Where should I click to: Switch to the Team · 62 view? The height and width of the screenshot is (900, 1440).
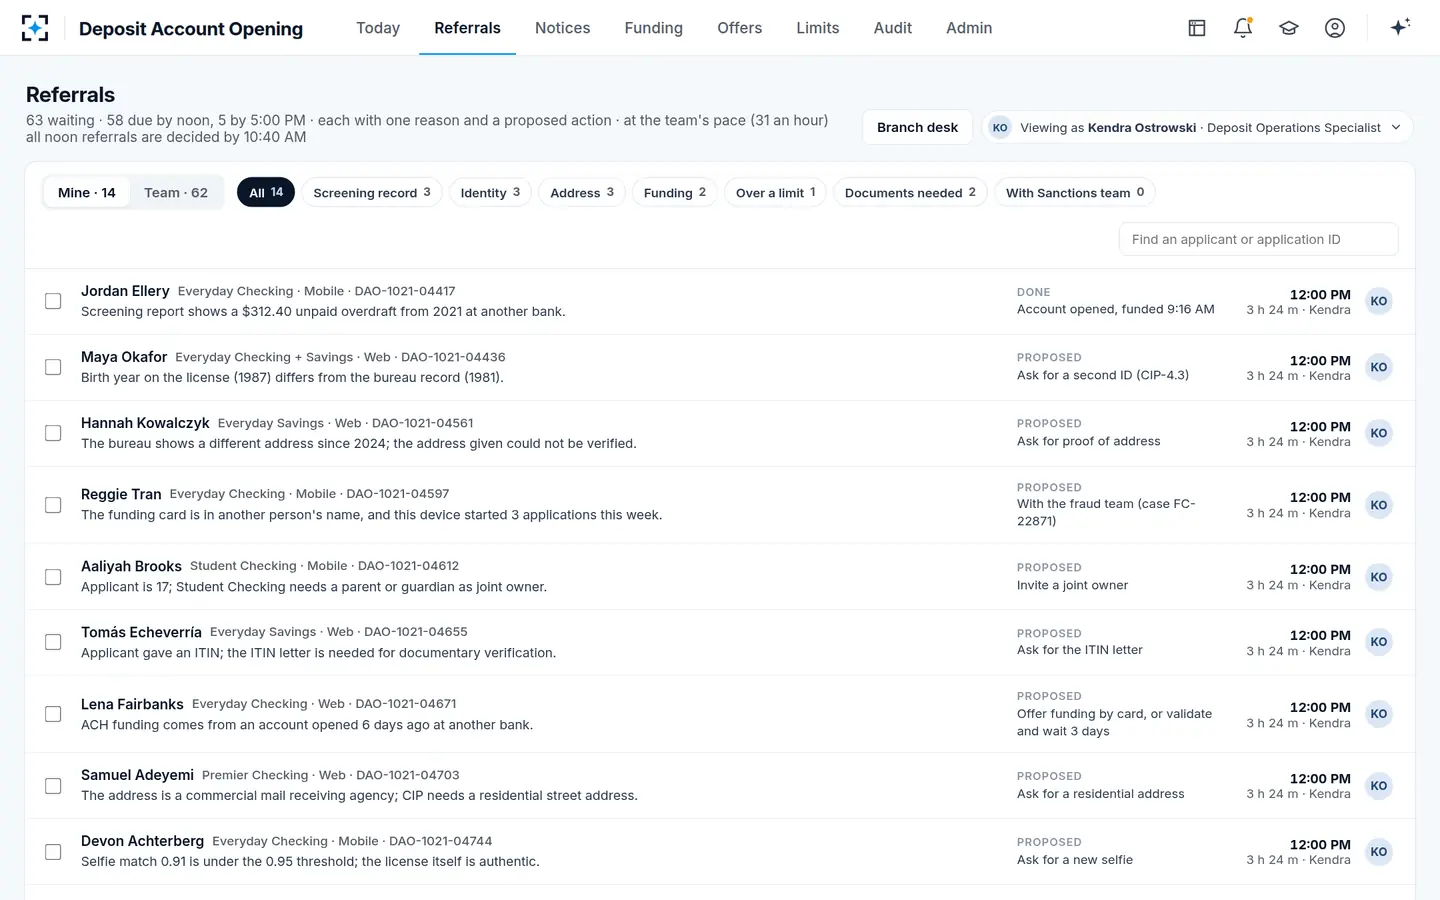tap(176, 193)
